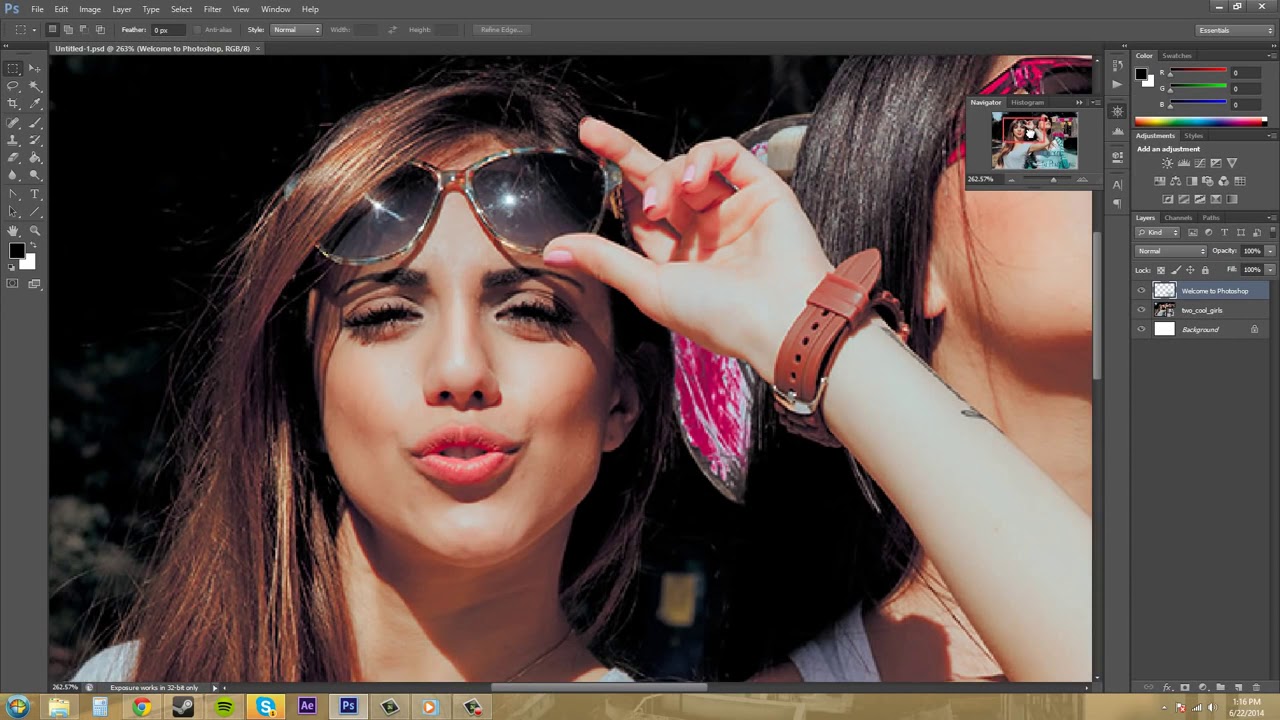
Task: Select the Brush tool
Action: point(34,123)
